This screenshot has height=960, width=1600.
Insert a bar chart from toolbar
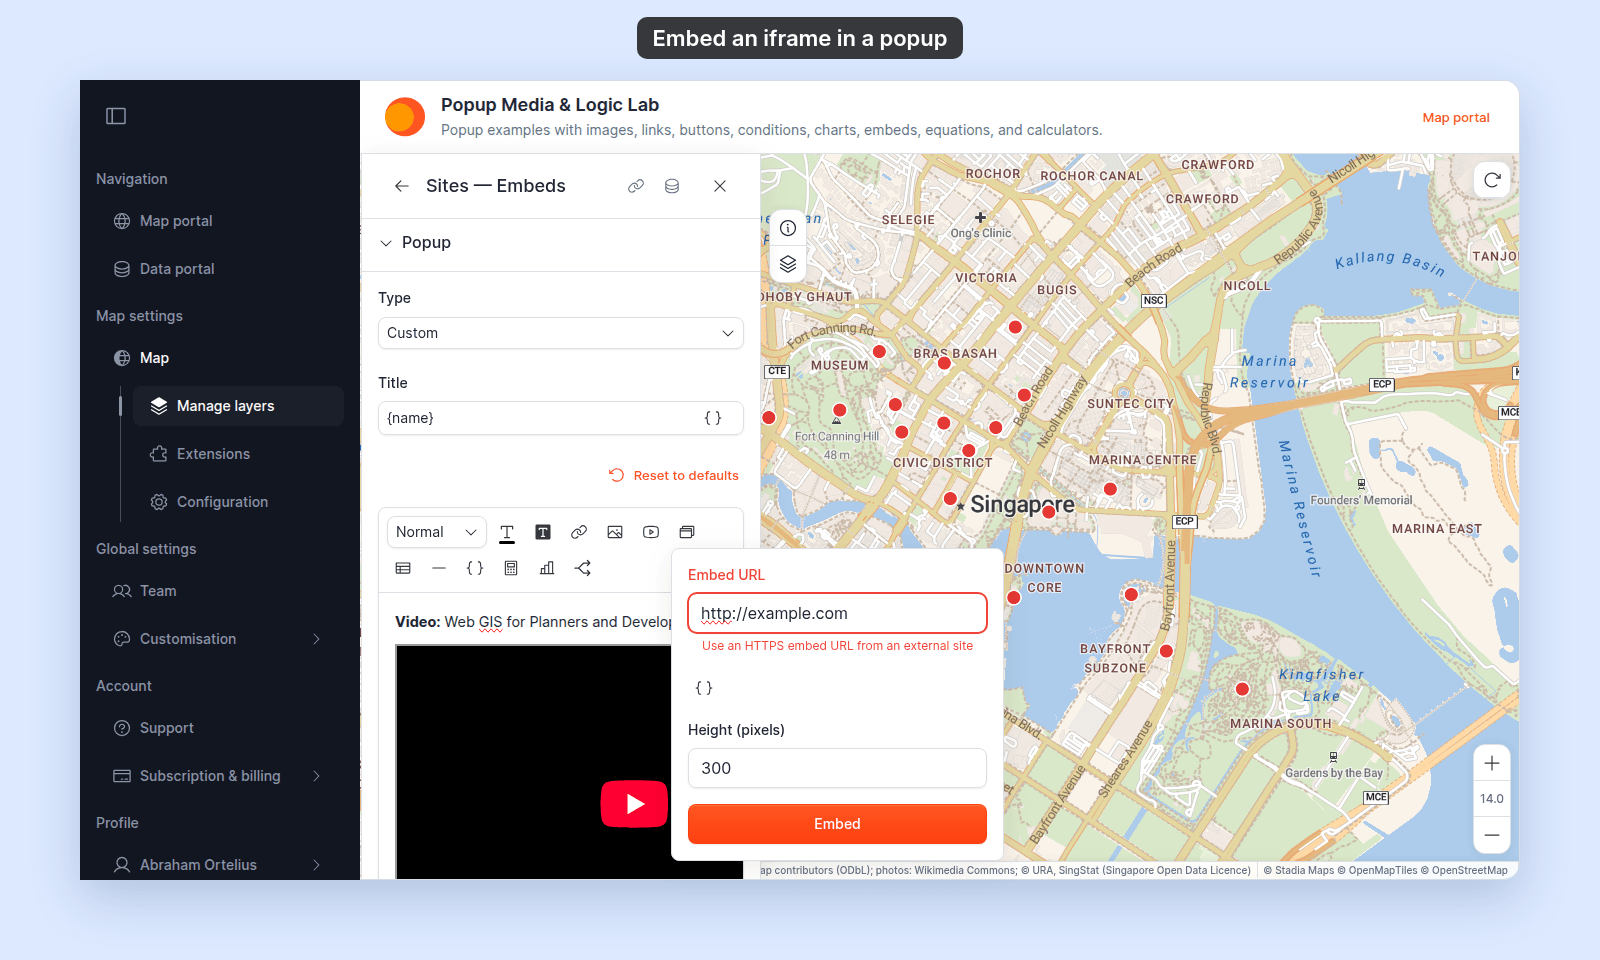[x=547, y=568]
